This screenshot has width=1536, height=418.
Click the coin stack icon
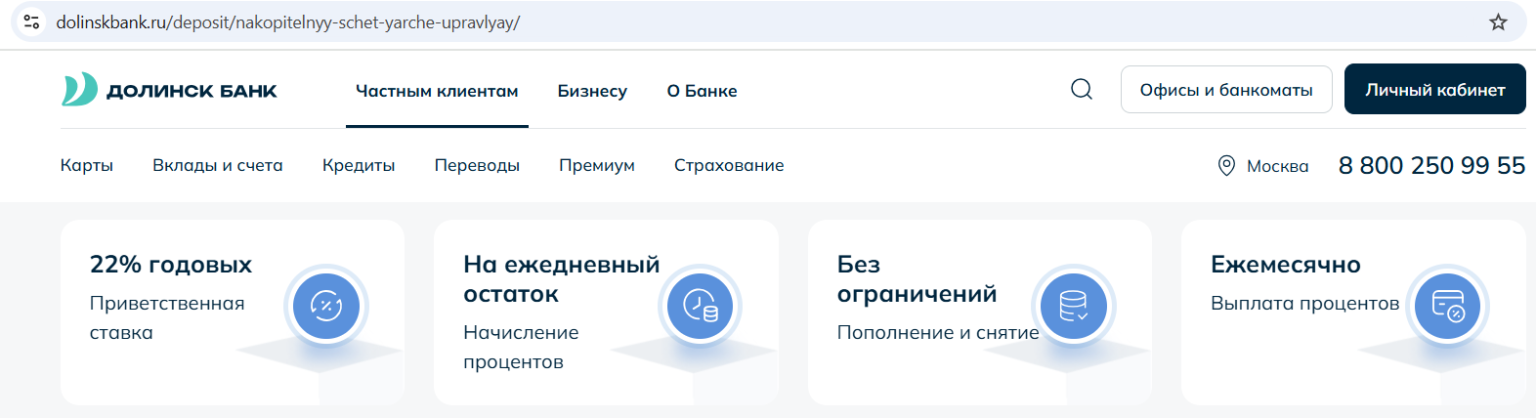pyautogui.click(x=1073, y=305)
